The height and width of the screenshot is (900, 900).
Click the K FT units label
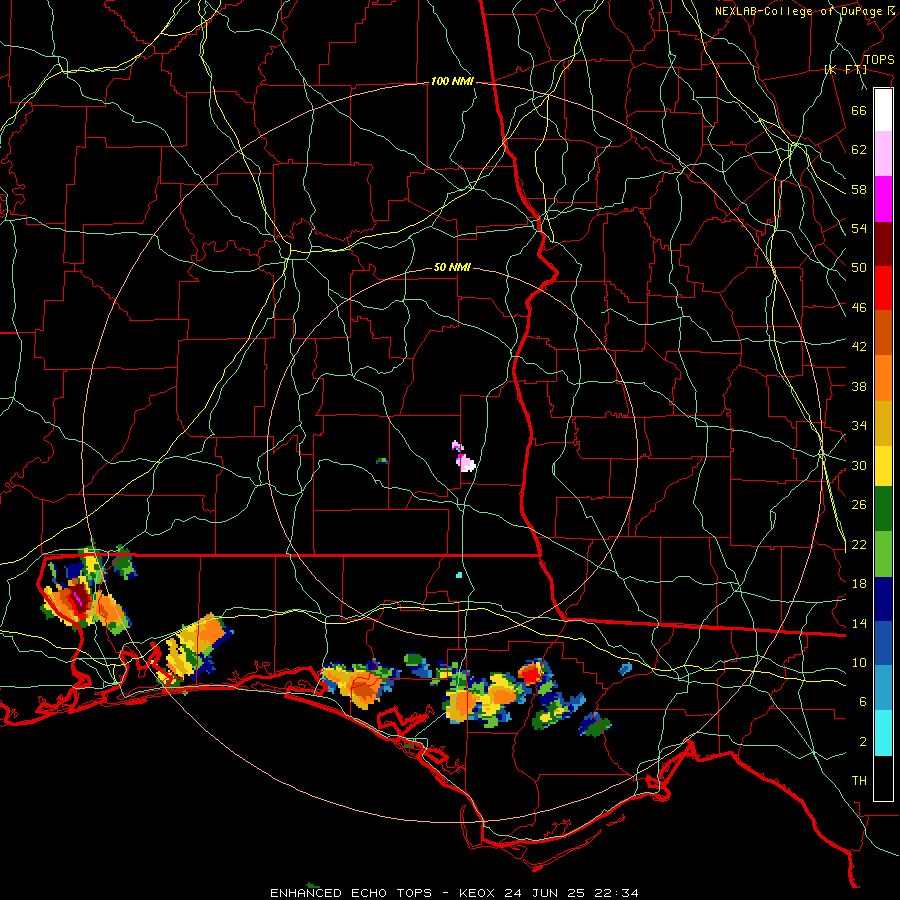[x=846, y=70]
